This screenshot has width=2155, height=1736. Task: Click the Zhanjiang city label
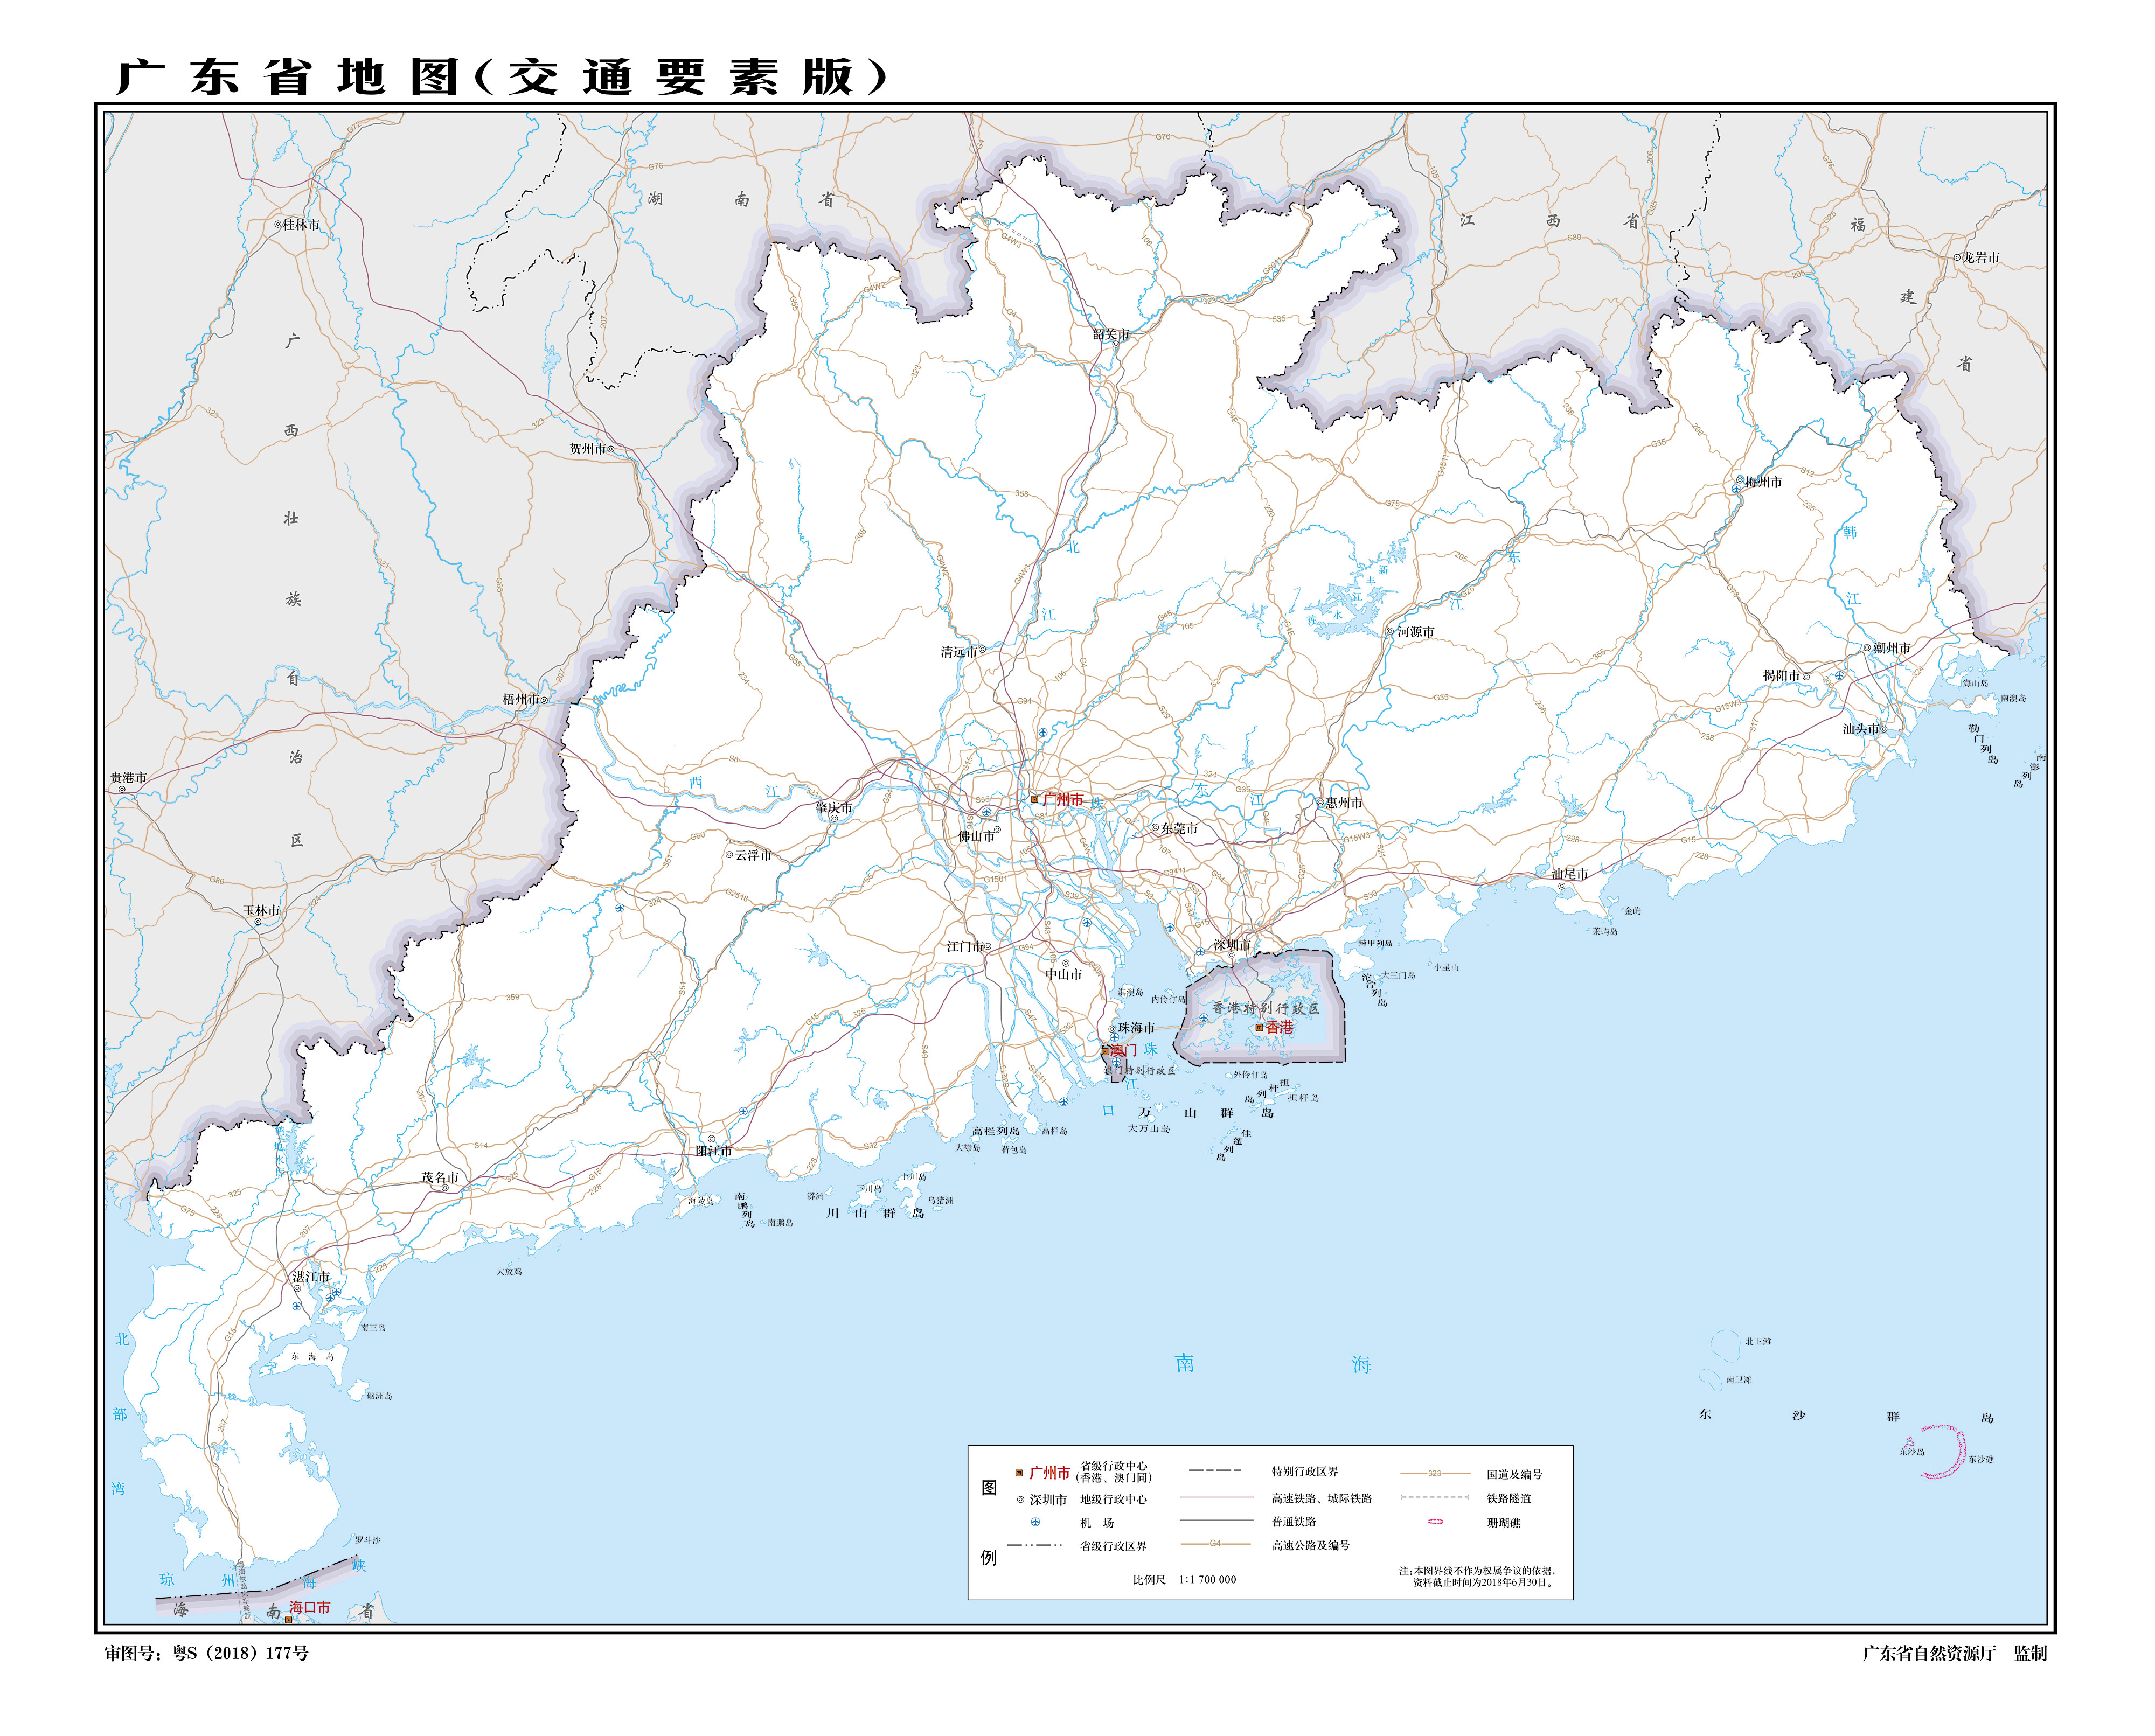pyautogui.click(x=311, y=1277)
